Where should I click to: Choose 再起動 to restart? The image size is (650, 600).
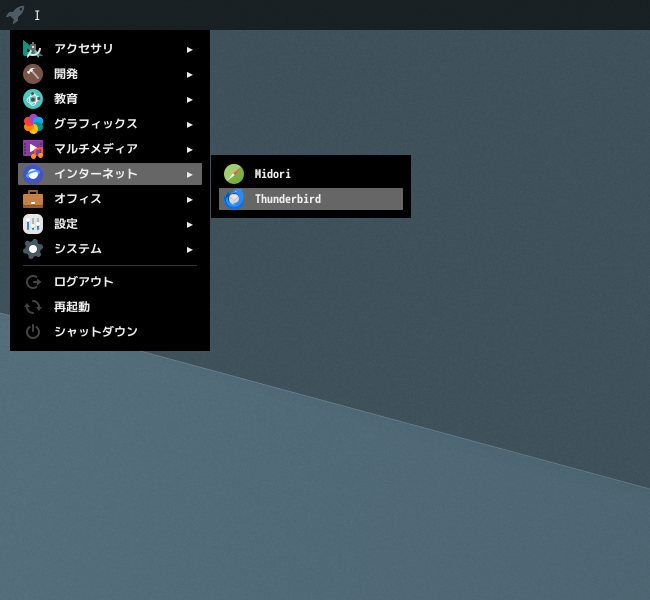click(110, 307)
